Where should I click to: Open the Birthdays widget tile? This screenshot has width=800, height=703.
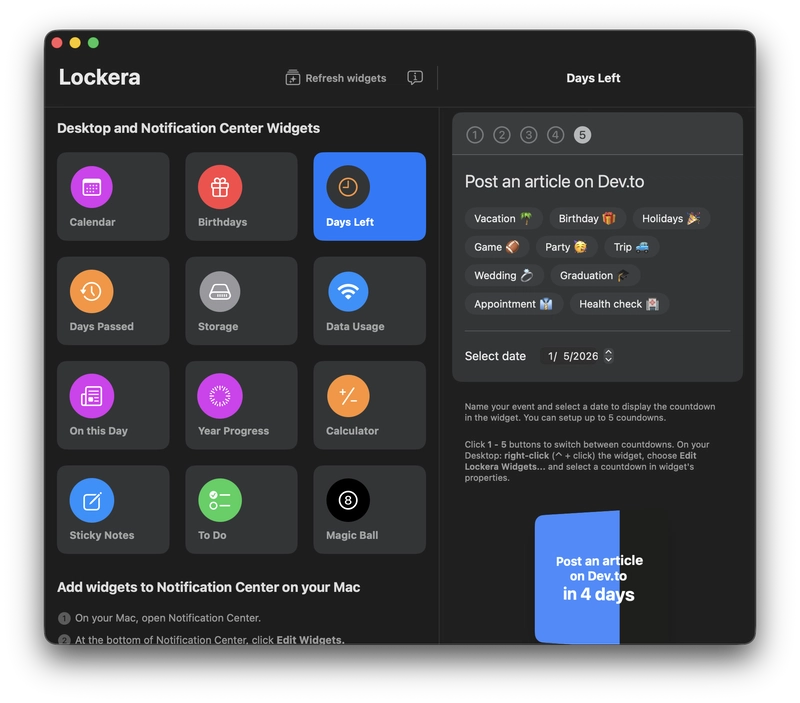[x=241, y=196]
